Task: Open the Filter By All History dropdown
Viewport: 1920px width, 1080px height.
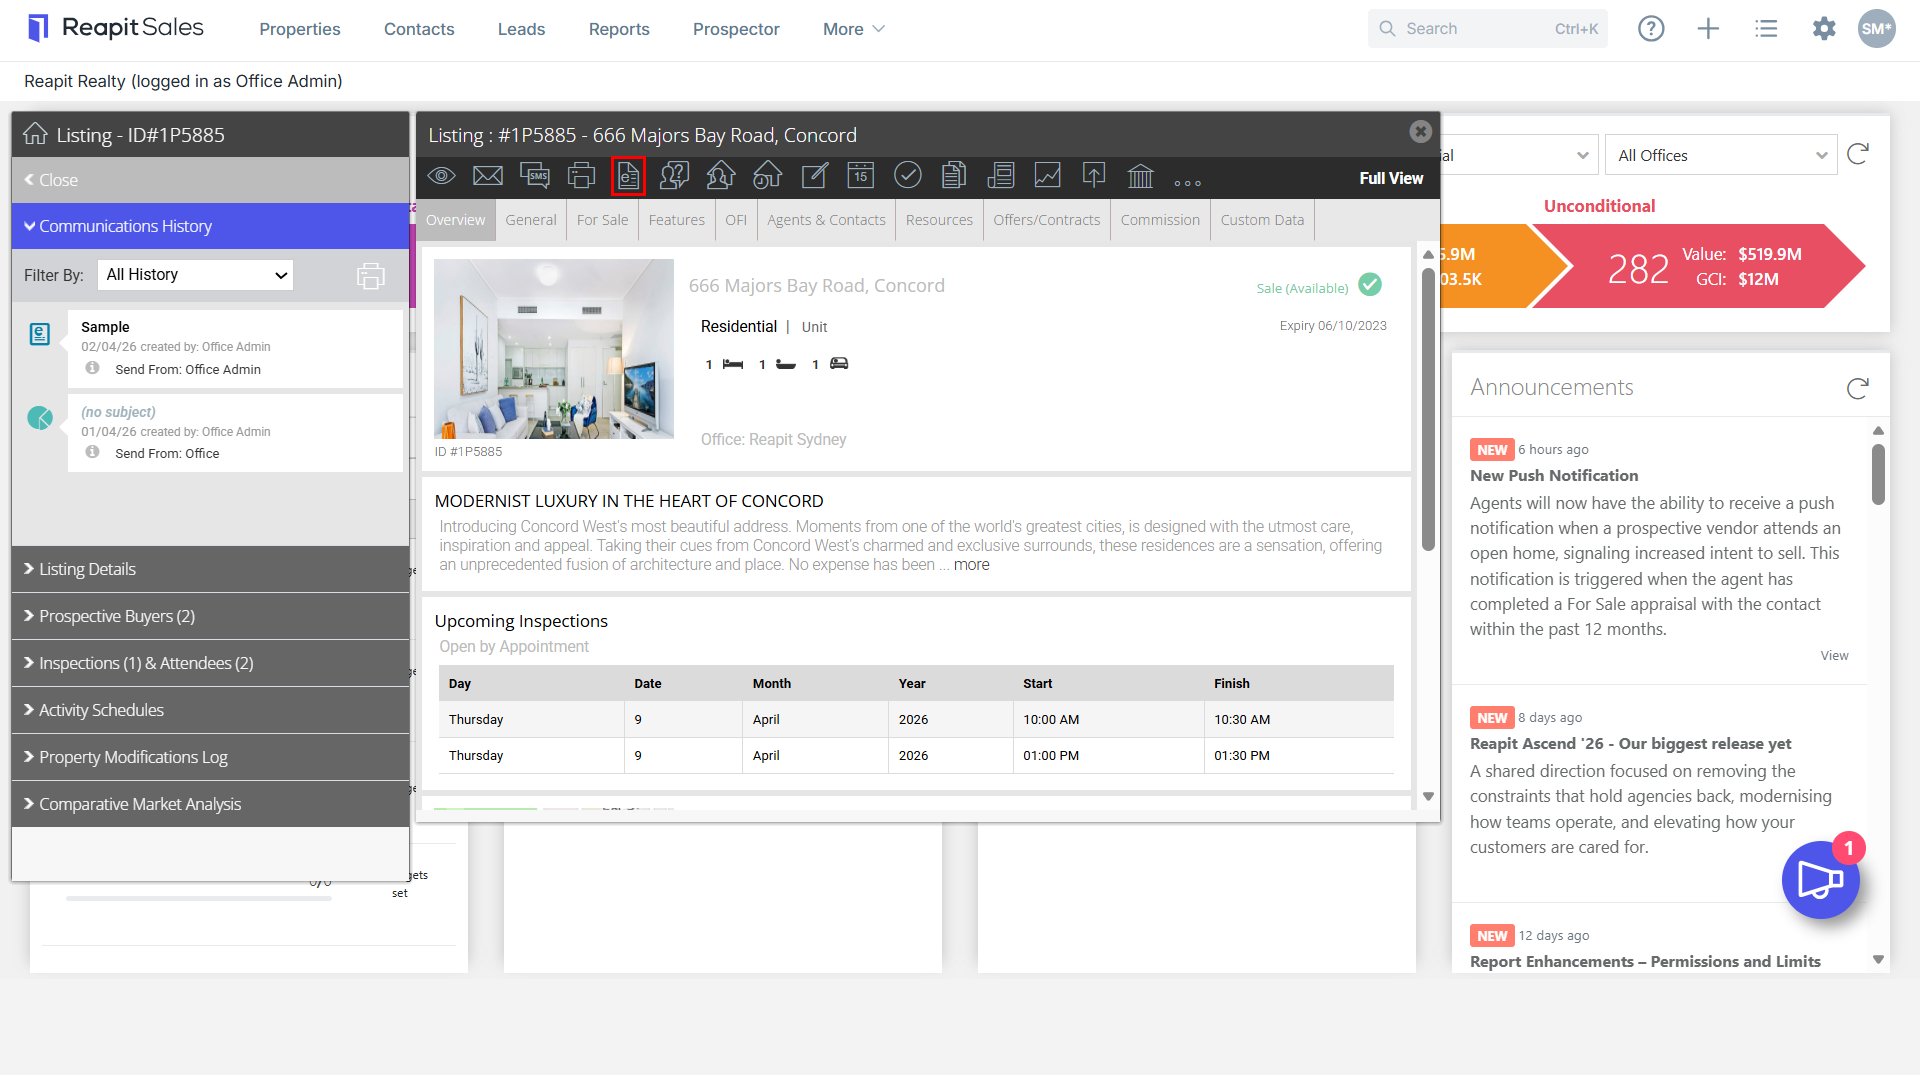Action: click(196, 275)
